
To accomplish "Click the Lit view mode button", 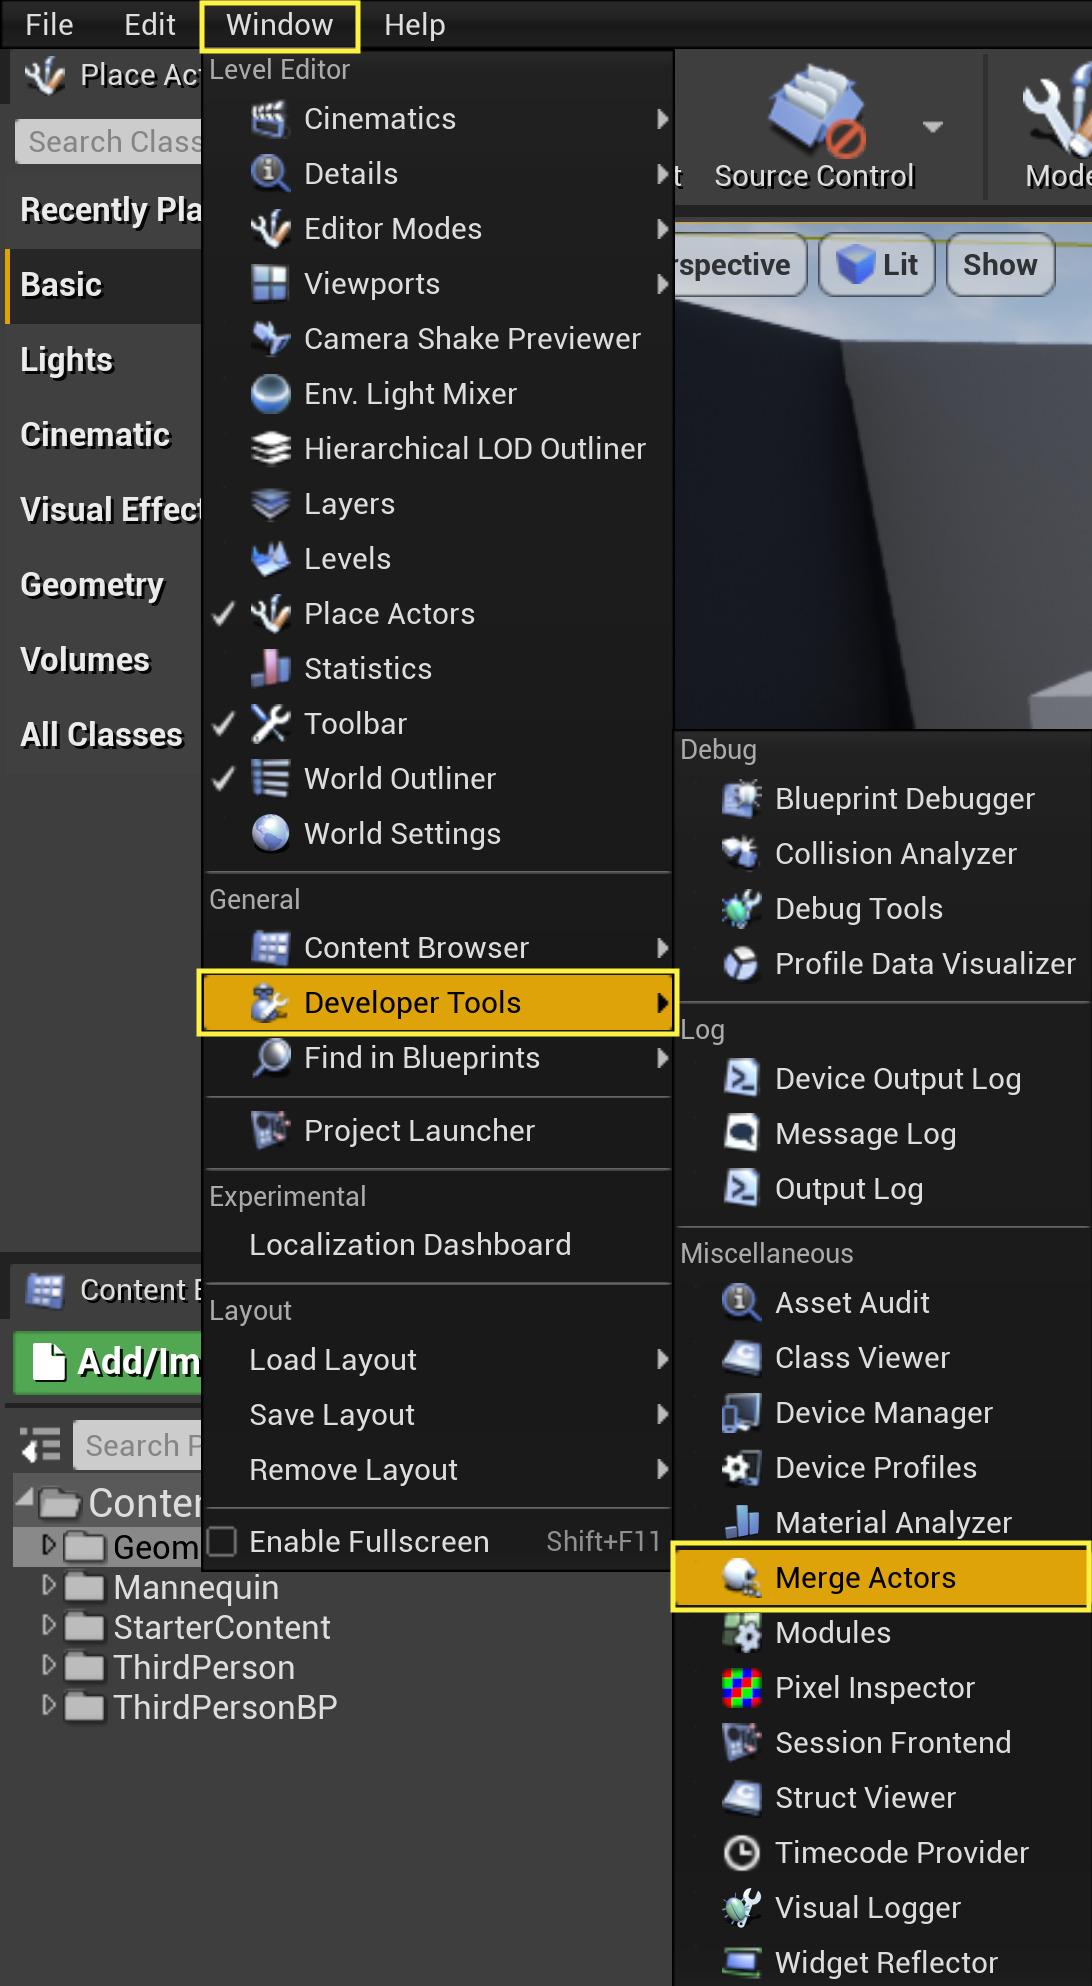I will click(877, 265).
